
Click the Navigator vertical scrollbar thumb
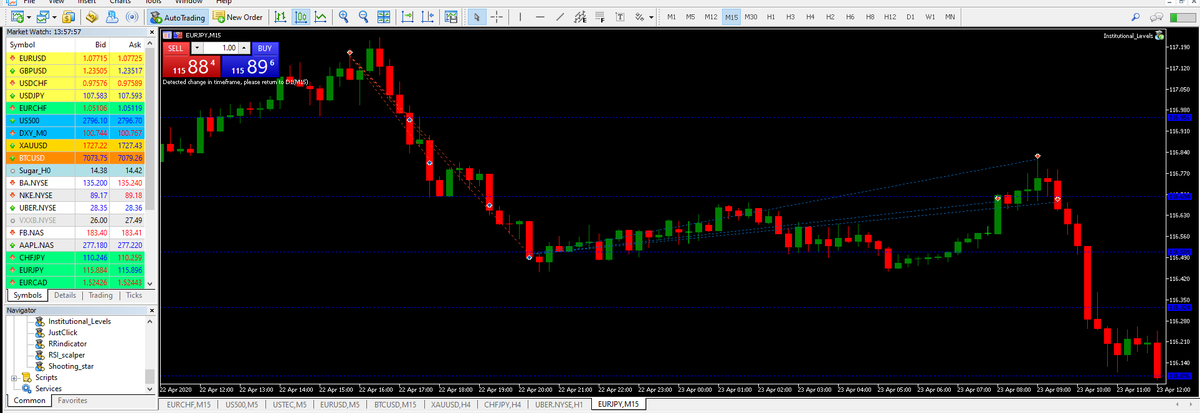pos(151,376)
